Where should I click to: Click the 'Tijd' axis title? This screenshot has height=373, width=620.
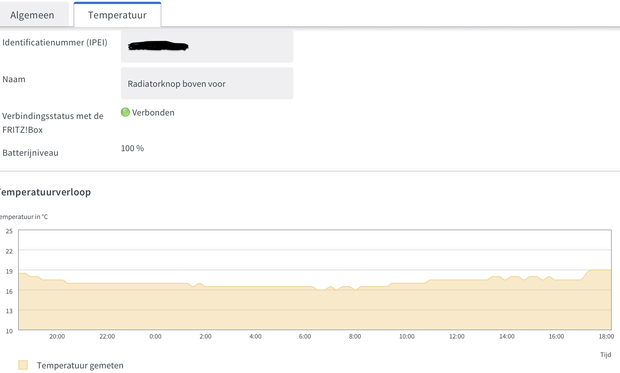point(605,355)
